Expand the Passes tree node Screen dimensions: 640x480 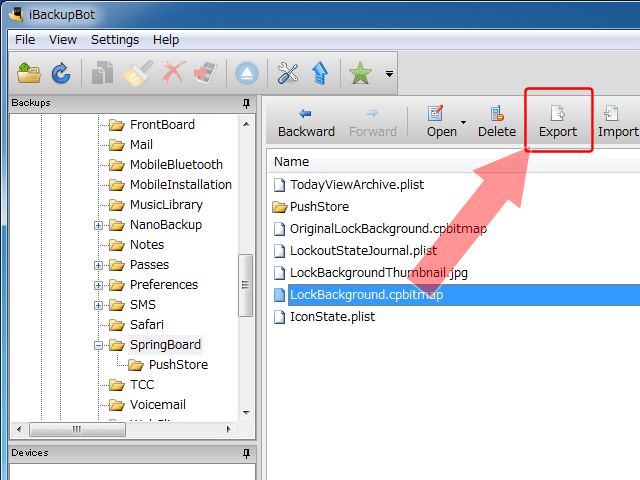point(98,265)
